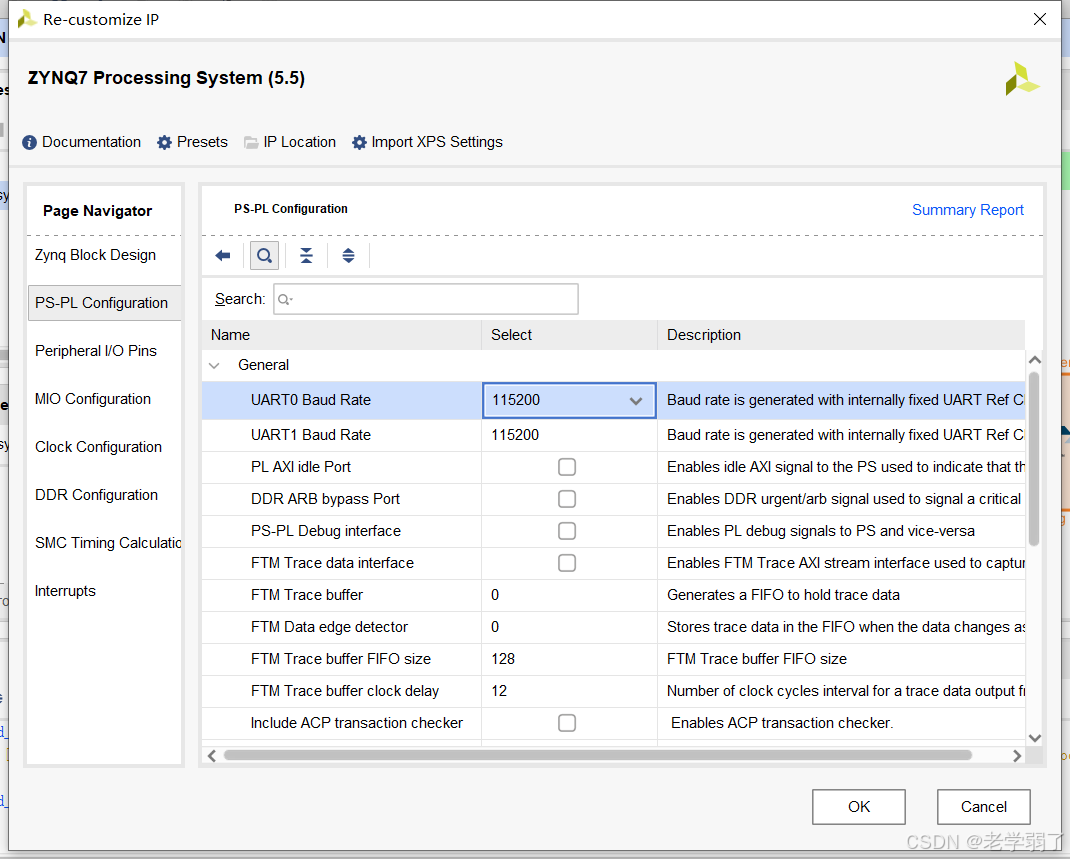Image resolution: width=1070 pixels, height=859 pixels.
Task: Click the horizontal scrollbar left arrow
Action: (212, 756)
